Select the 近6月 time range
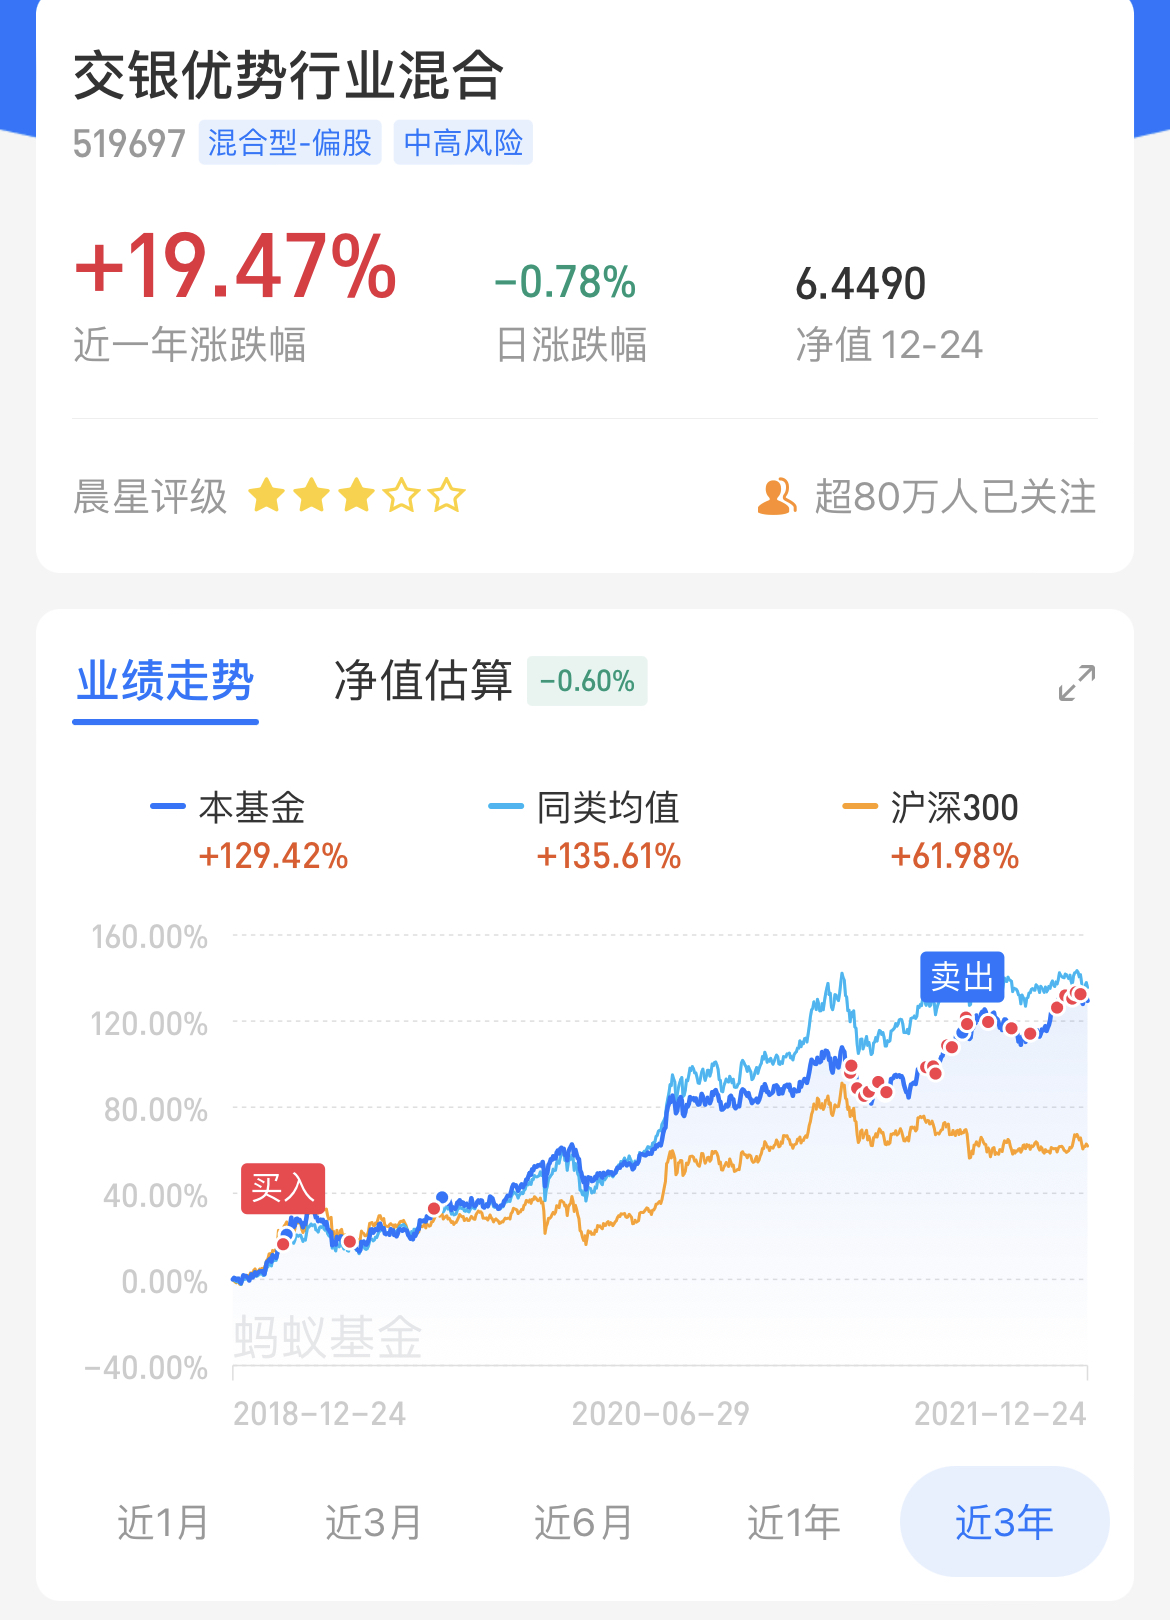This screenshot has height=1620, width=1170. click(583, 1522)
